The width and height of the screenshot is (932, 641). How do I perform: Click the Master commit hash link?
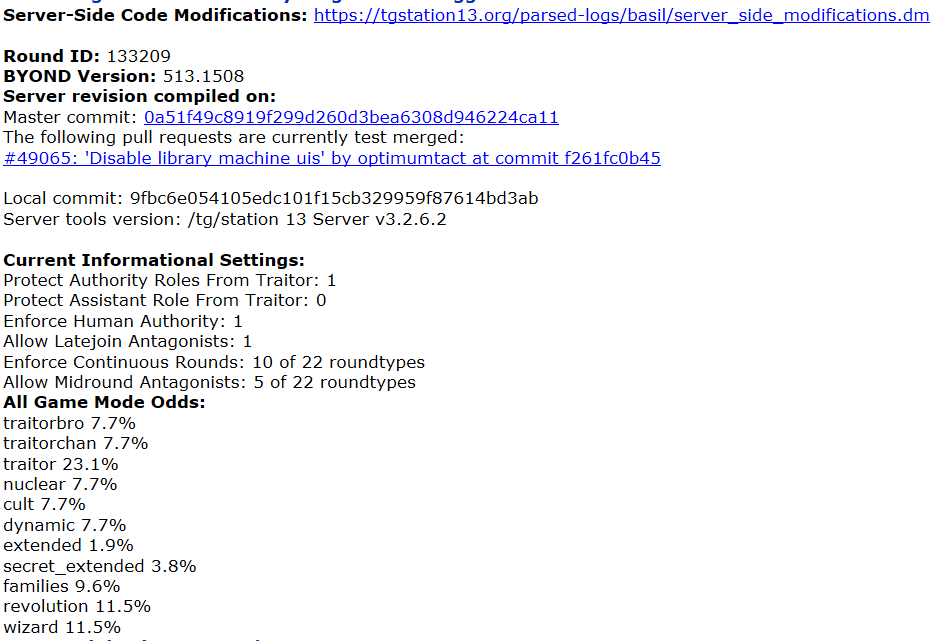click(350, 117)
